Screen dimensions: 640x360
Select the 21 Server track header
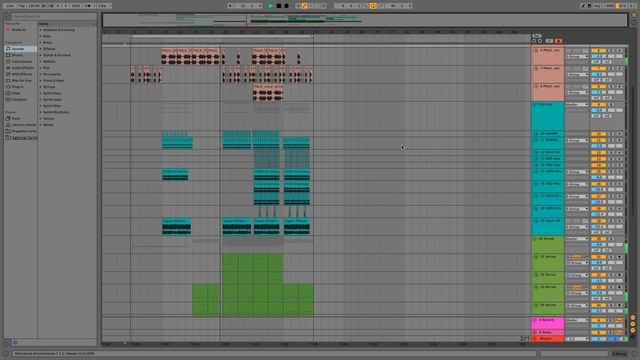(x=548, y=262)
